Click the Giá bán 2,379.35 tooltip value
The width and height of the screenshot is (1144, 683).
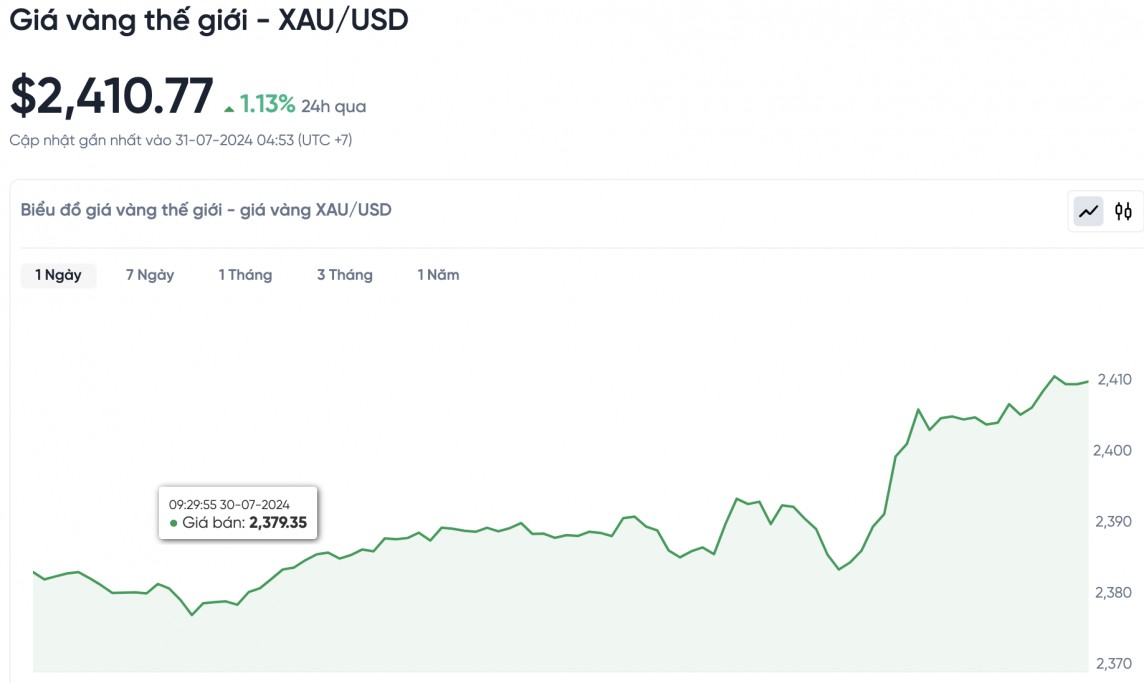click(277, 523)
